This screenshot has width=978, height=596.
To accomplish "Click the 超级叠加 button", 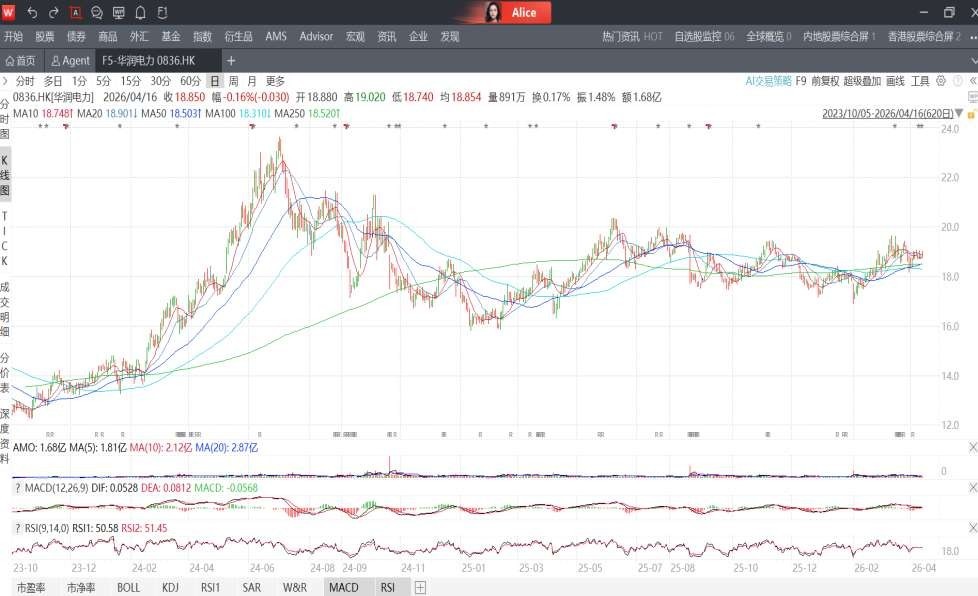I will coord(862,81).
